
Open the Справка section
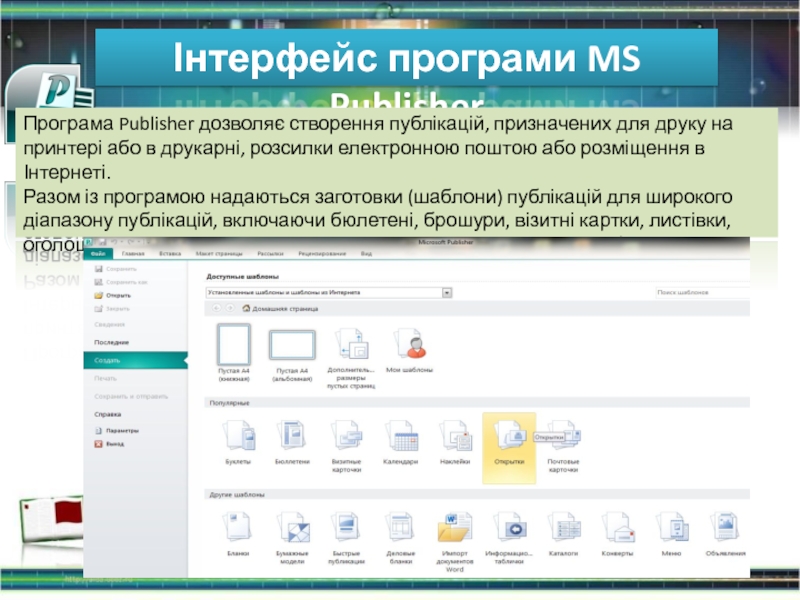pyautogui.click(x=107, y=414)
